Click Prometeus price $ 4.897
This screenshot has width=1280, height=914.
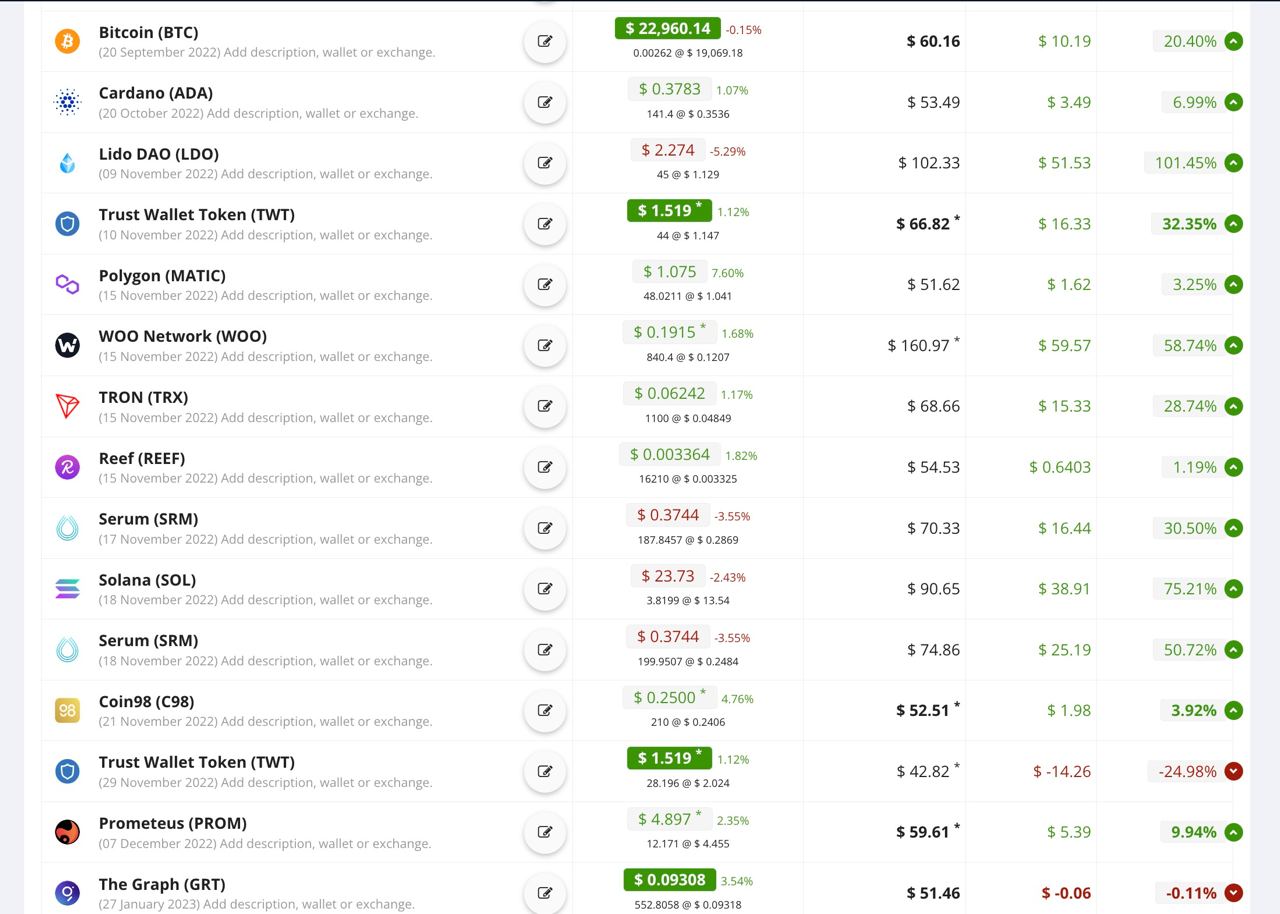[670, 819]
